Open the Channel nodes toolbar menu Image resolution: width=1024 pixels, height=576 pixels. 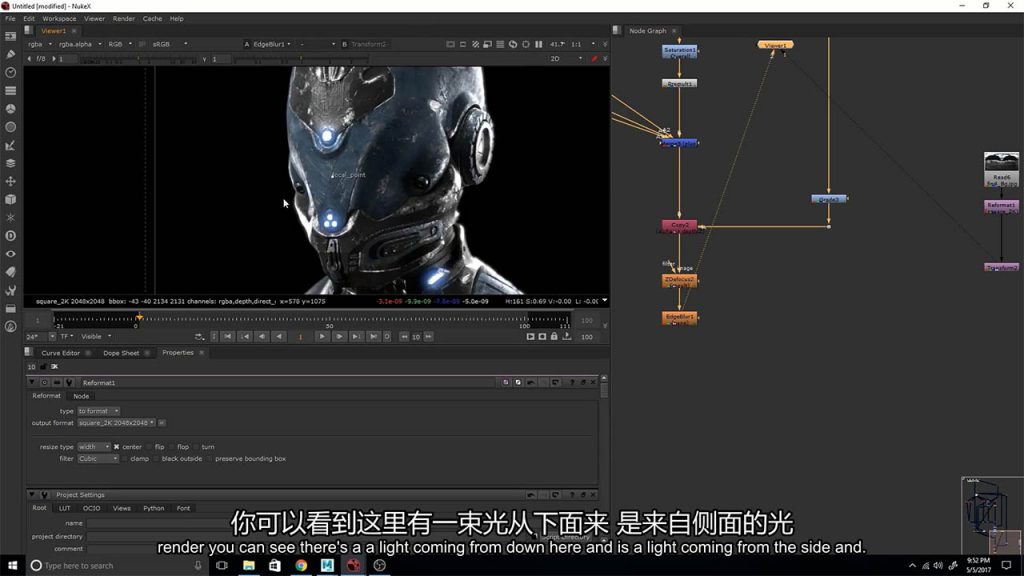point(10,91)
